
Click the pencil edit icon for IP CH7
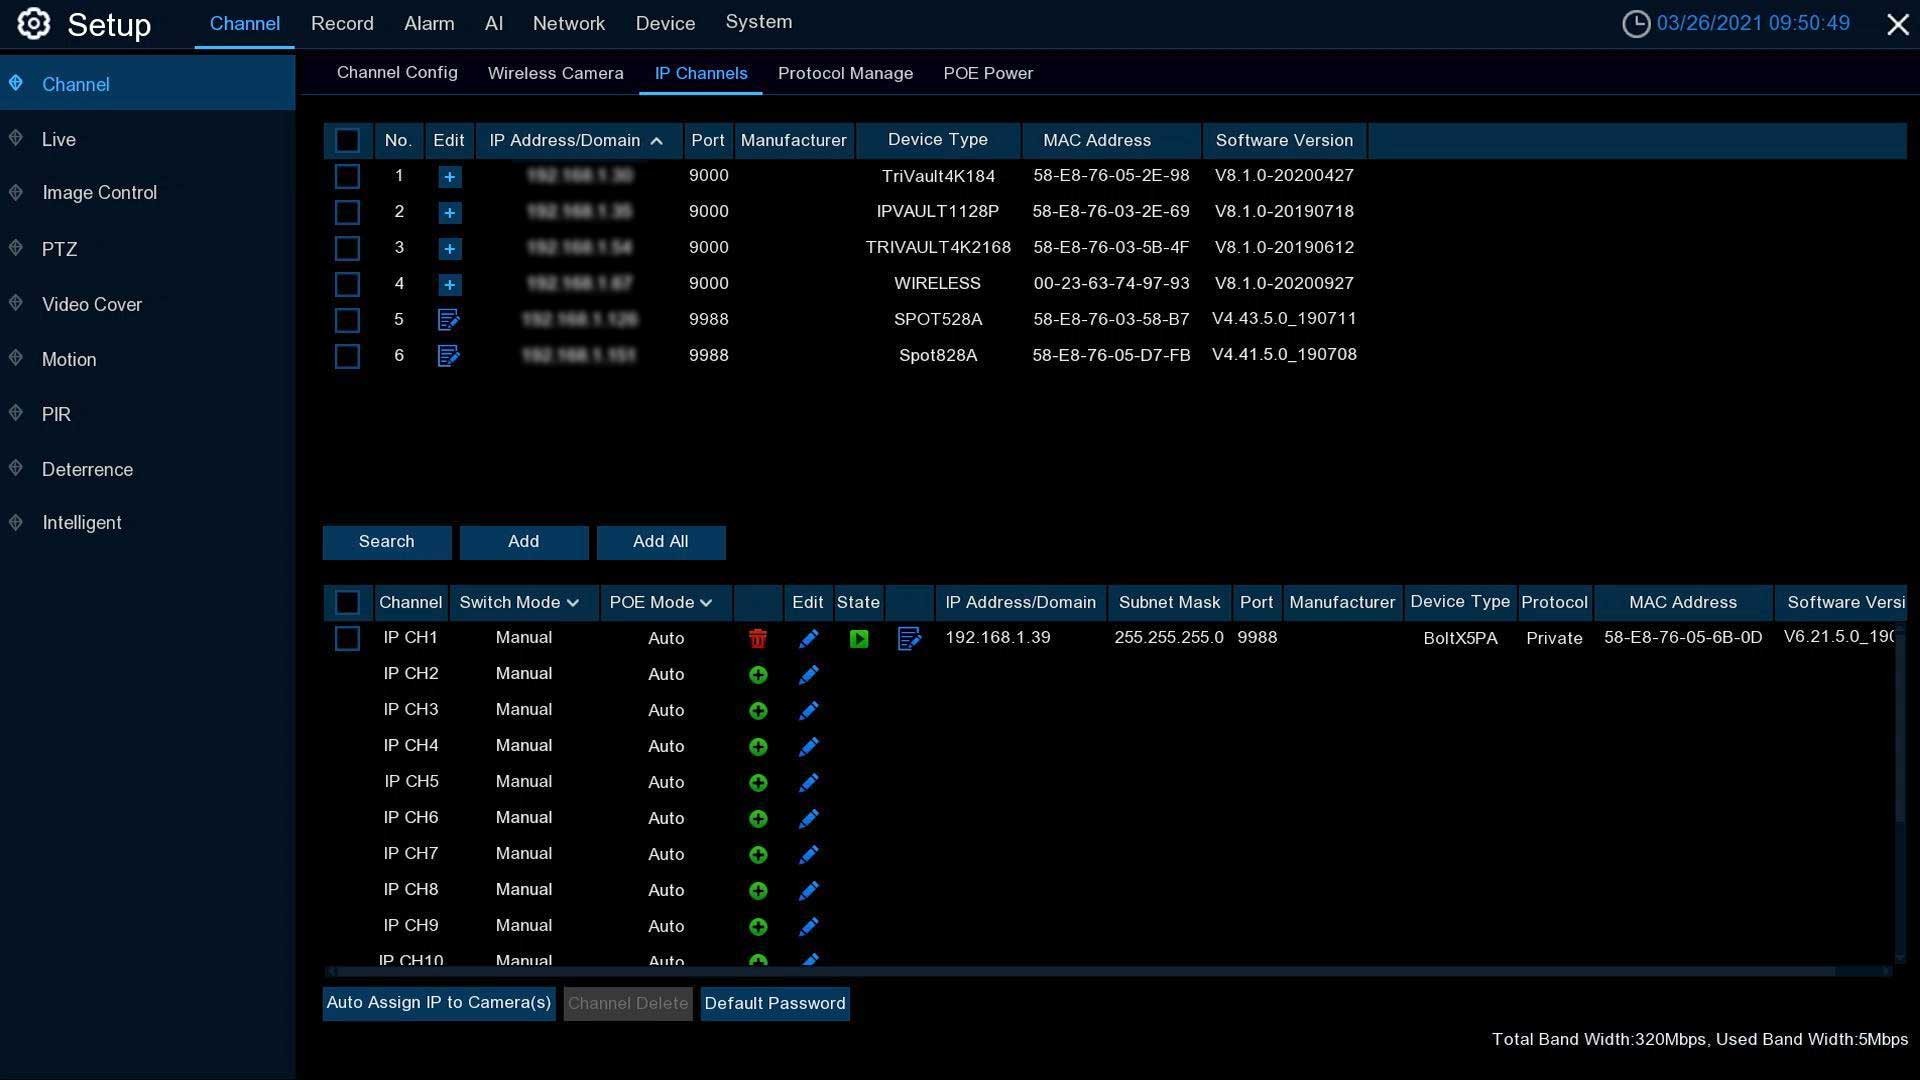[x=808, y=855]
